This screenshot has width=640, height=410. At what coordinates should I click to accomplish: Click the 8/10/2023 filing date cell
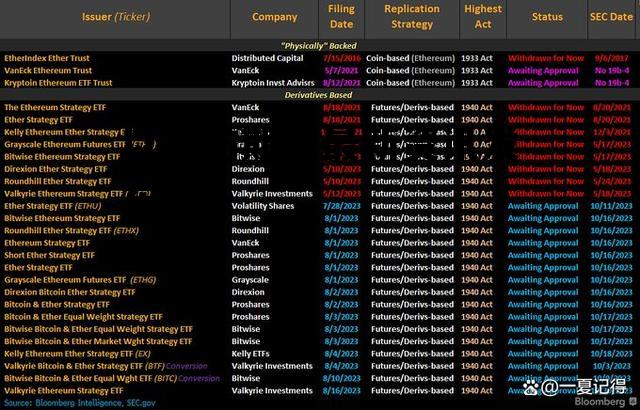coord(342,378)
